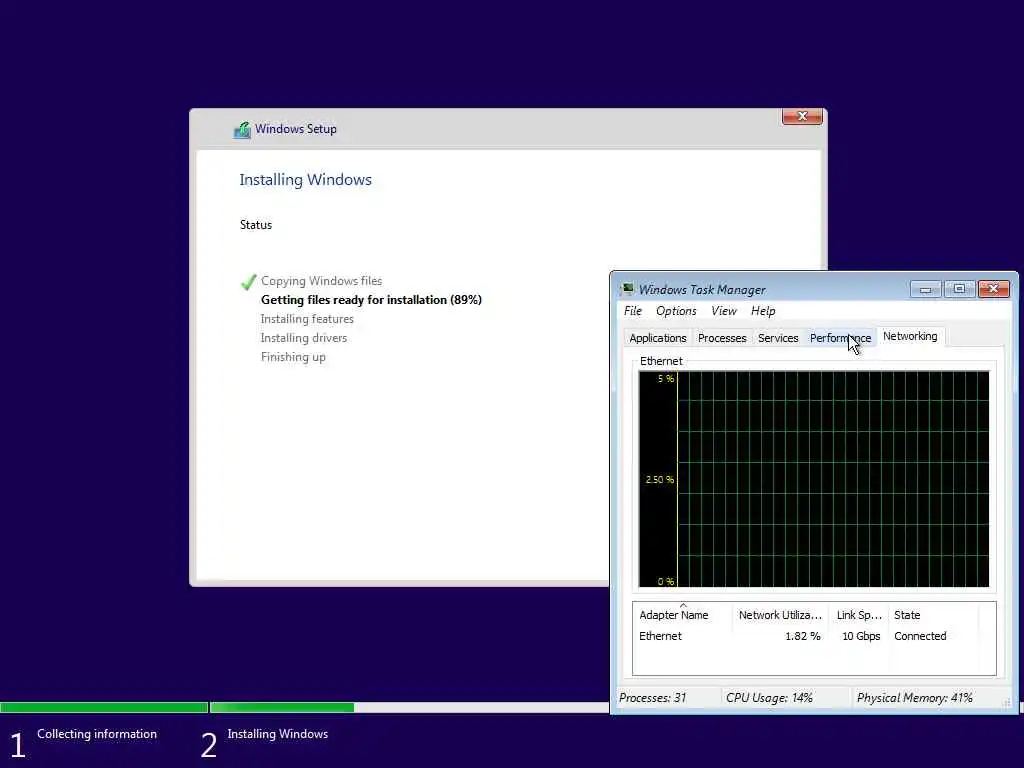Click Processes: 31 in the status bar
1024x768 pixels.
[x=652, y=698]
